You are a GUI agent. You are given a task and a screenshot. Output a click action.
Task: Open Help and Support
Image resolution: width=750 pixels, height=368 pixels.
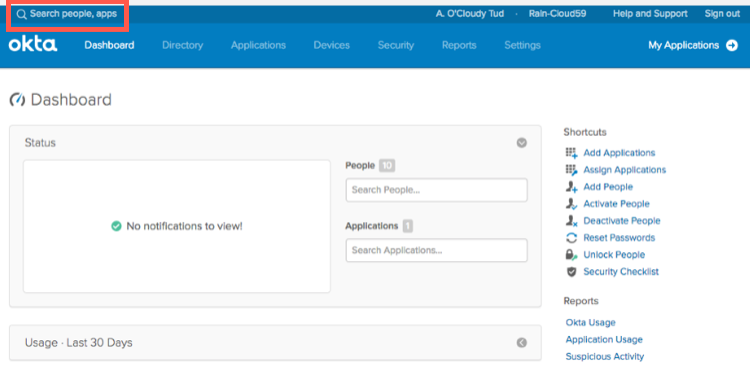(650, 14)
